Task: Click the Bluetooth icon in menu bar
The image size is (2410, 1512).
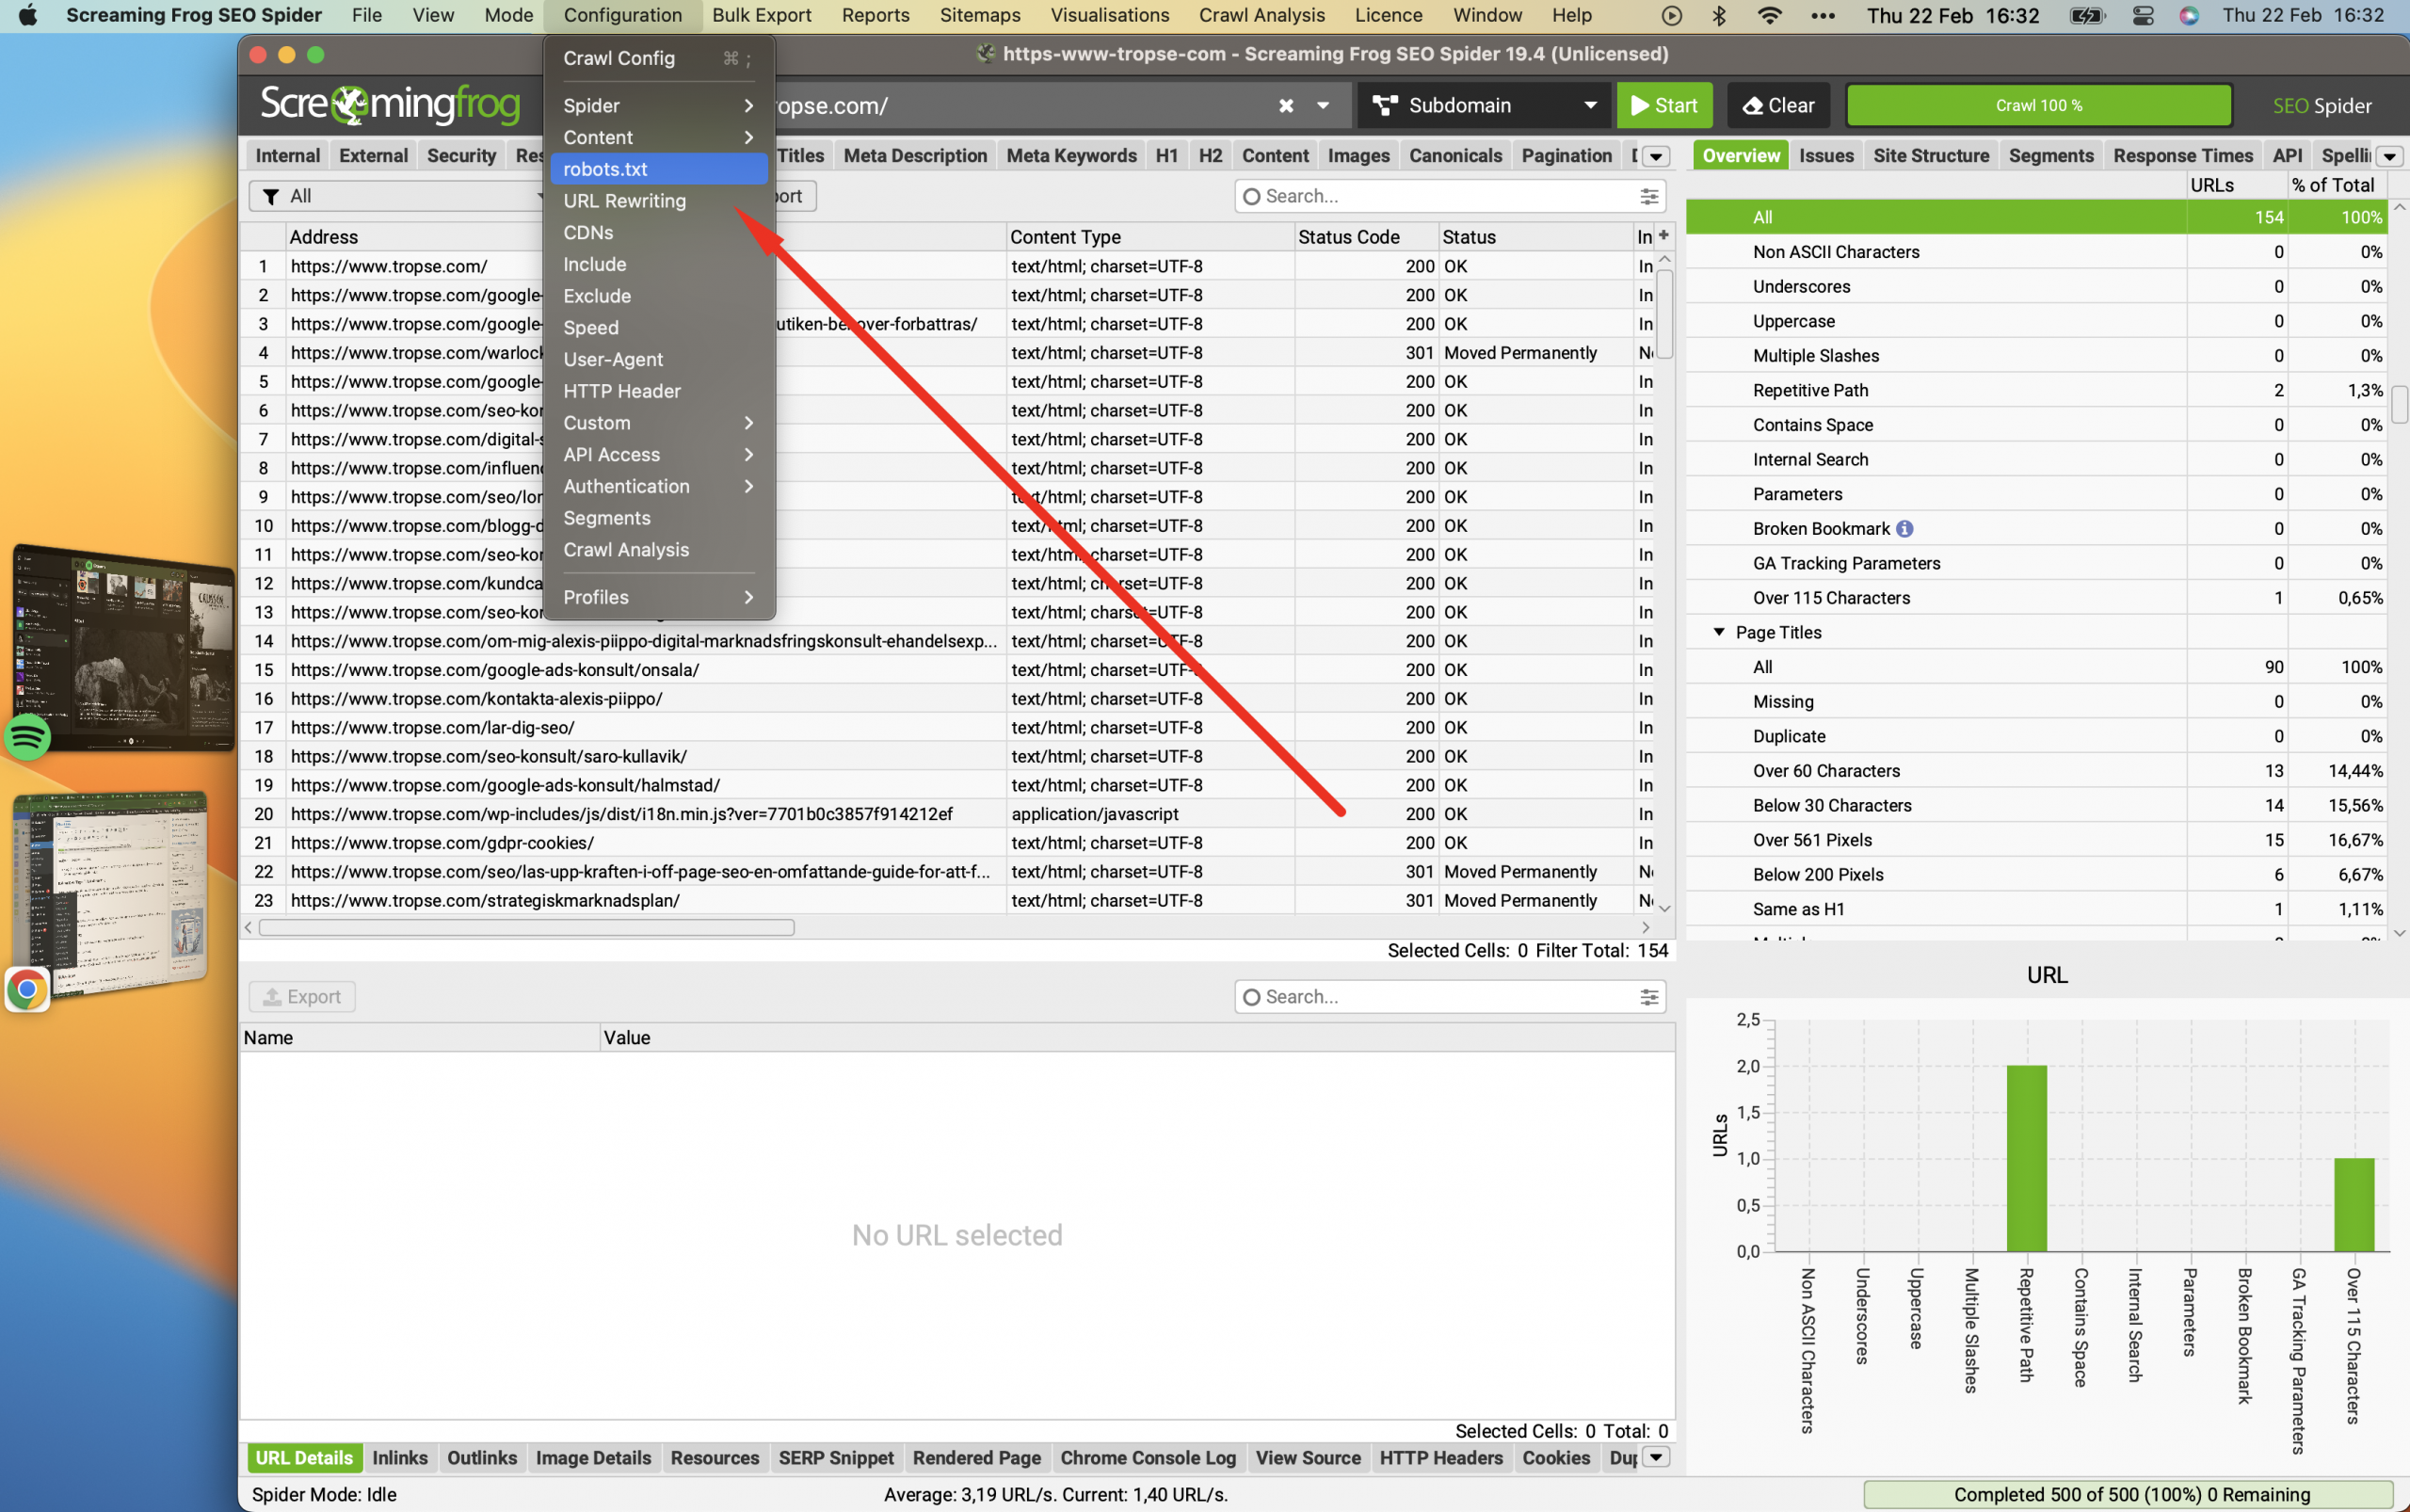Action: (1718, 15)
